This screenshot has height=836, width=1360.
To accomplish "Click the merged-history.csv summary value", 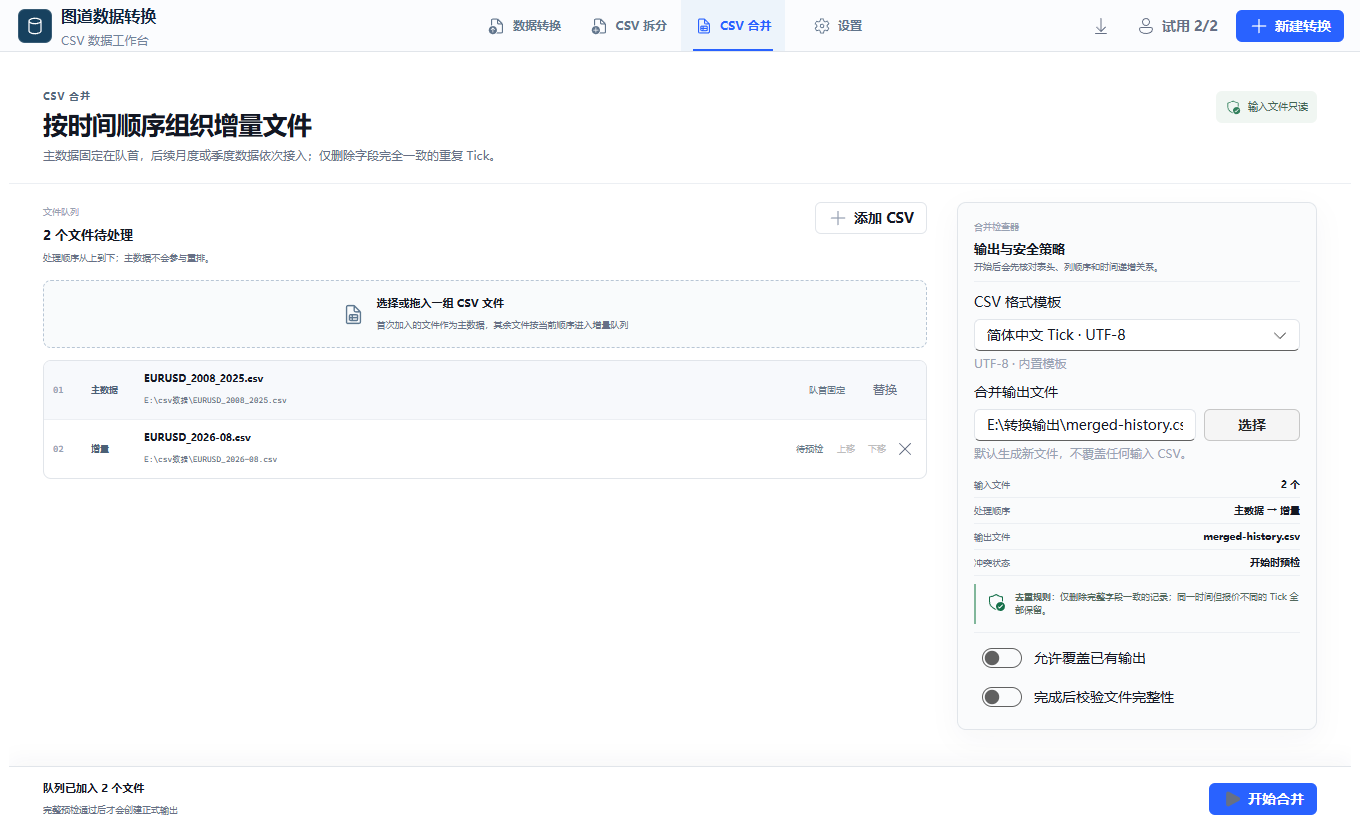I will click(1251, 537).
